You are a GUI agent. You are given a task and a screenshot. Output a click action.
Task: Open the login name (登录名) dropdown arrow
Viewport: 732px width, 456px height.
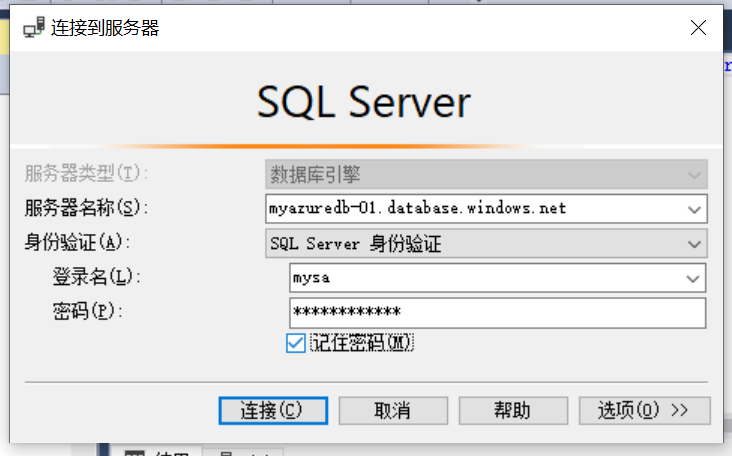coord(693,279)
